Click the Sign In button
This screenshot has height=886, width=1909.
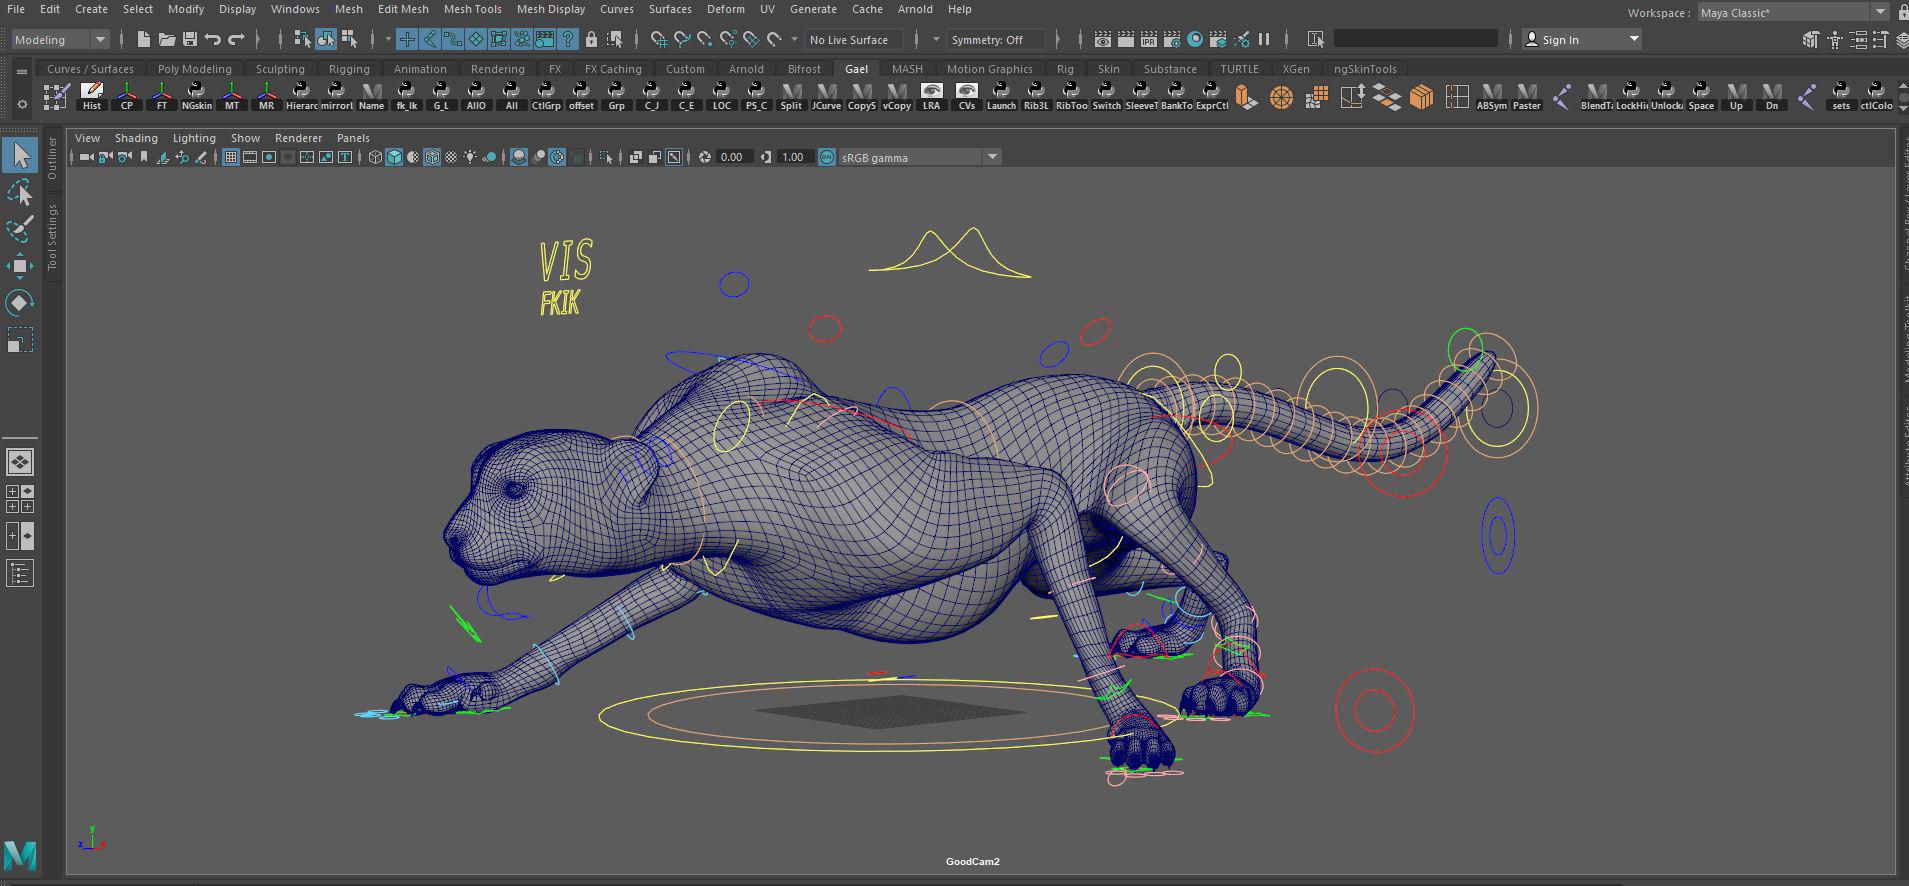[1559, 39]
